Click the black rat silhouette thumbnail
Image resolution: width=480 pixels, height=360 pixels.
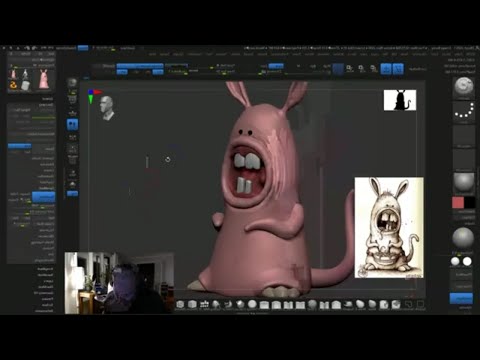tap(400, 100)
